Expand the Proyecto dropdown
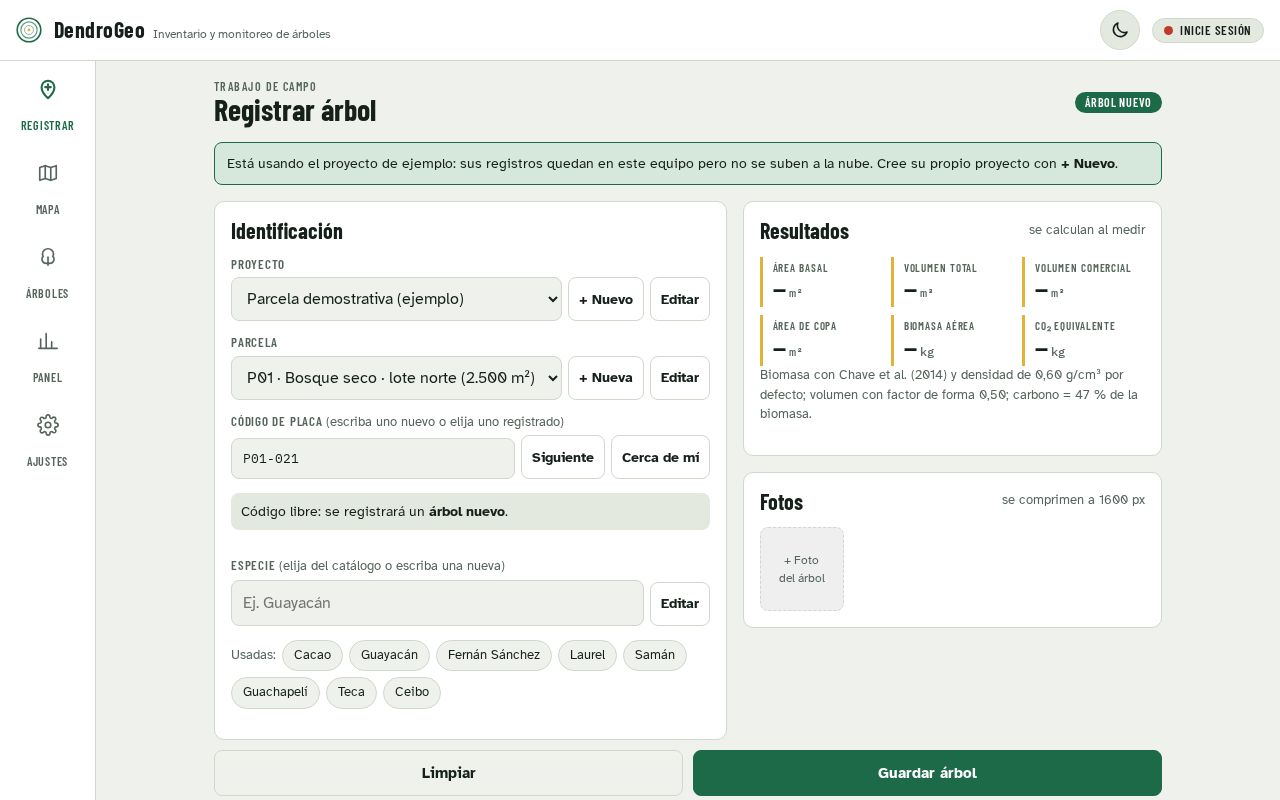 click(x=396, y=299)
